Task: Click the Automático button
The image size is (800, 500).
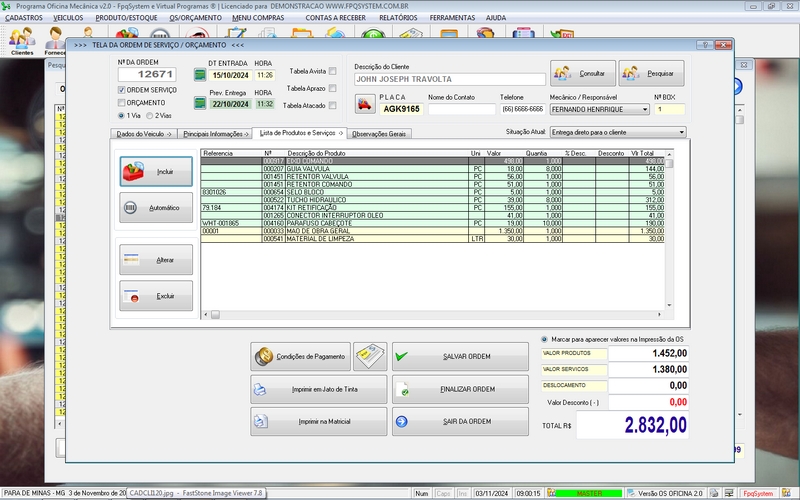Action: tap(156, 208)
